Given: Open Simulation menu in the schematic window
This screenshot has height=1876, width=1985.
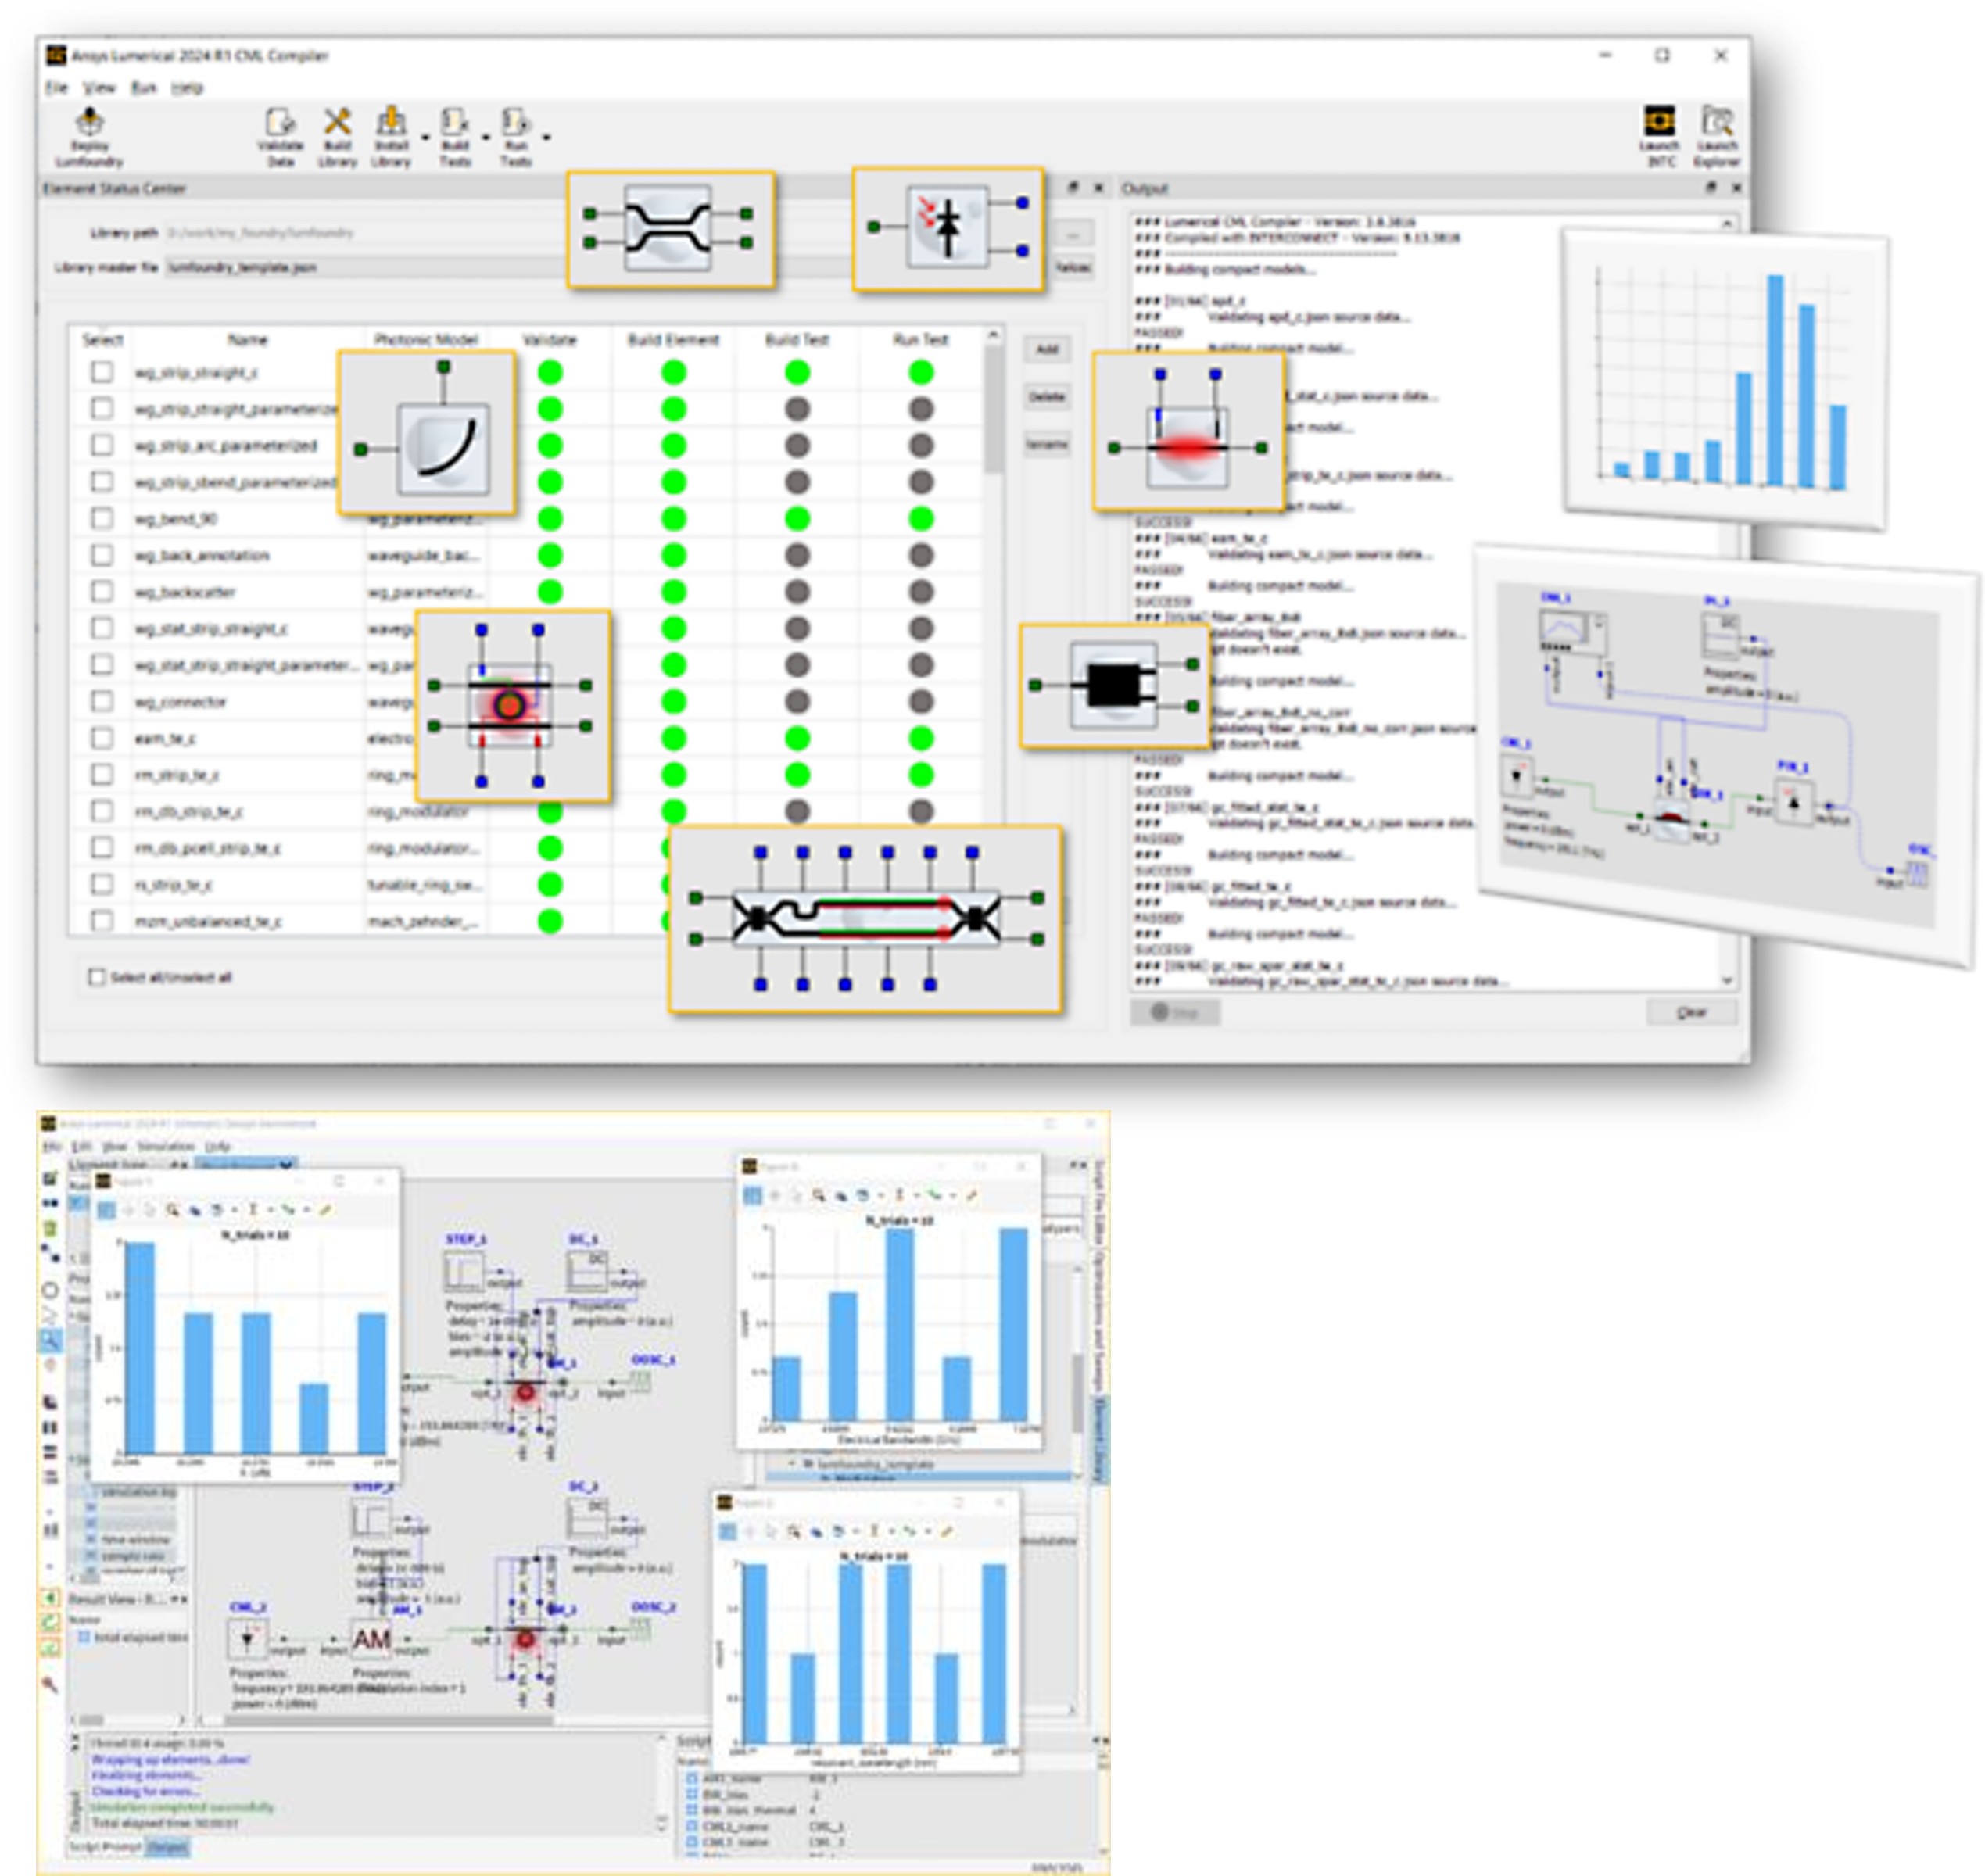Looking at the screenshot, I should click(x=165, y=1146).
